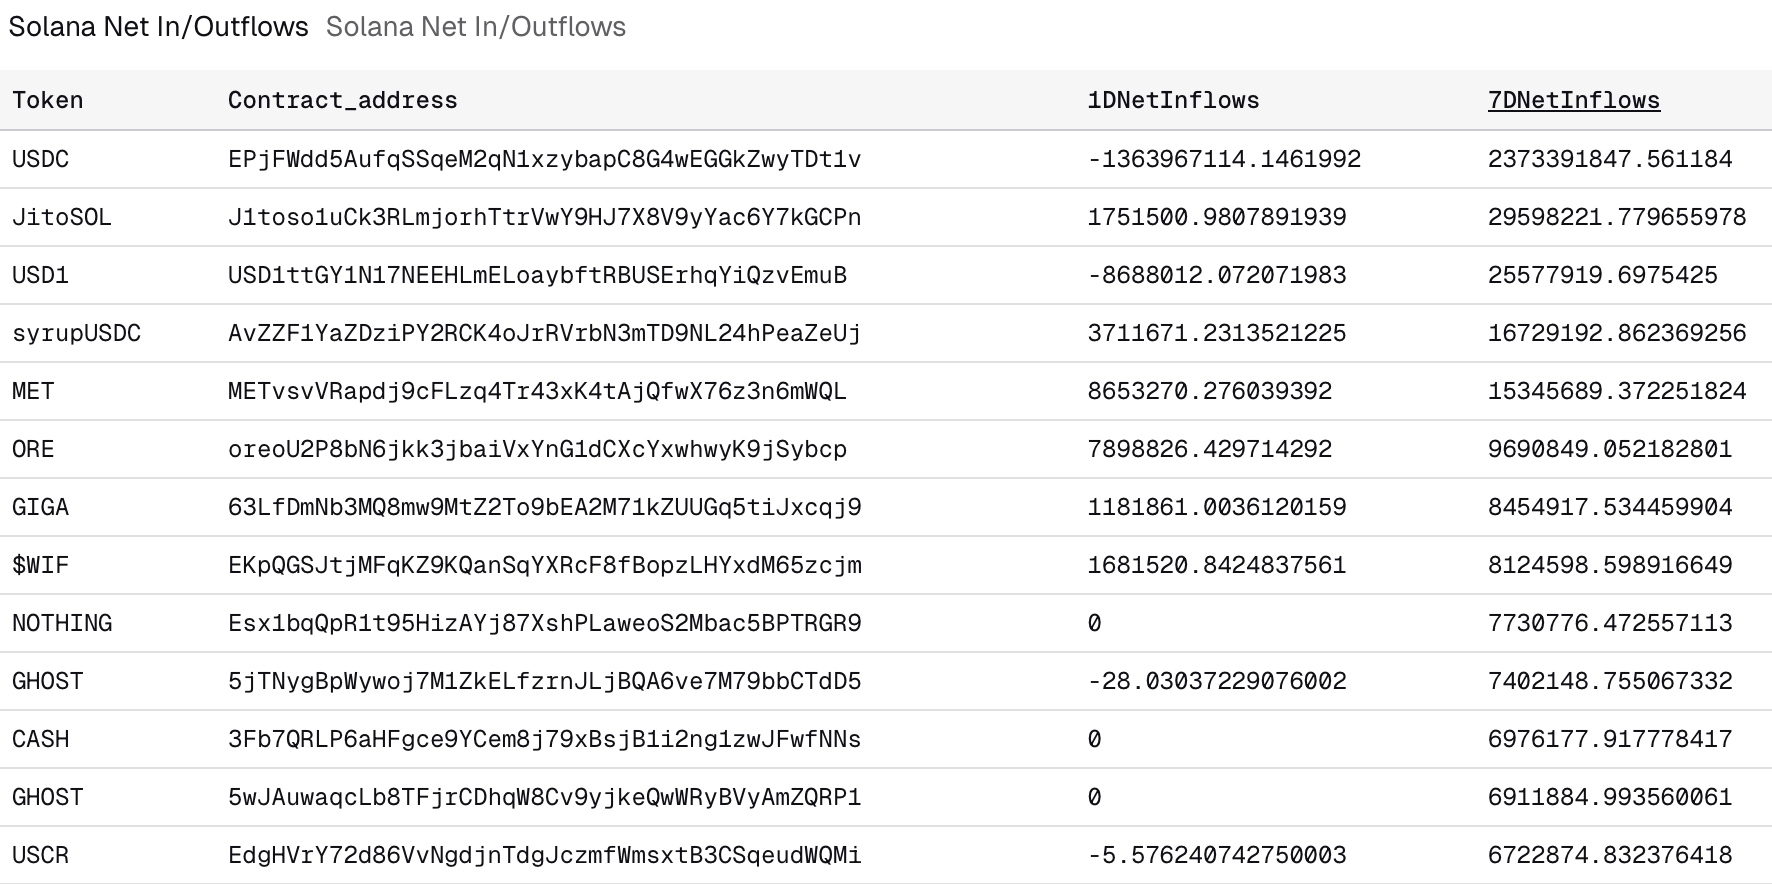
Task: Select 7D value 8124598.598916649
Action: (x=1610, y=565)
